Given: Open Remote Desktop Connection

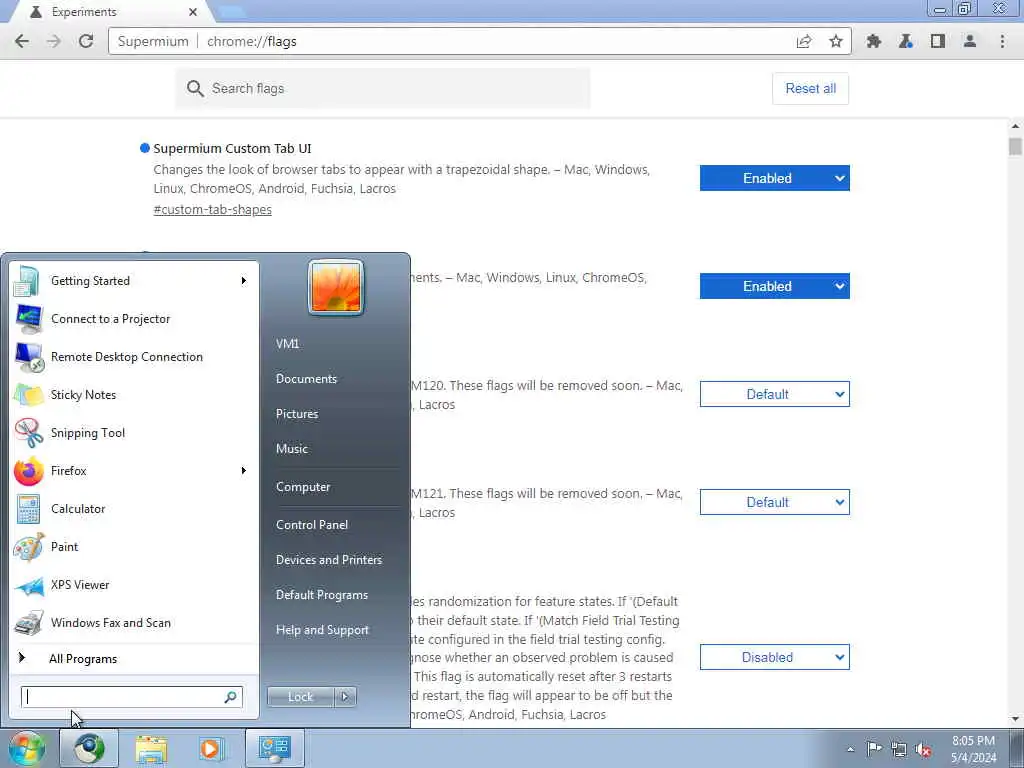Looking at the screenshot, I should click(x=134, y=357).
